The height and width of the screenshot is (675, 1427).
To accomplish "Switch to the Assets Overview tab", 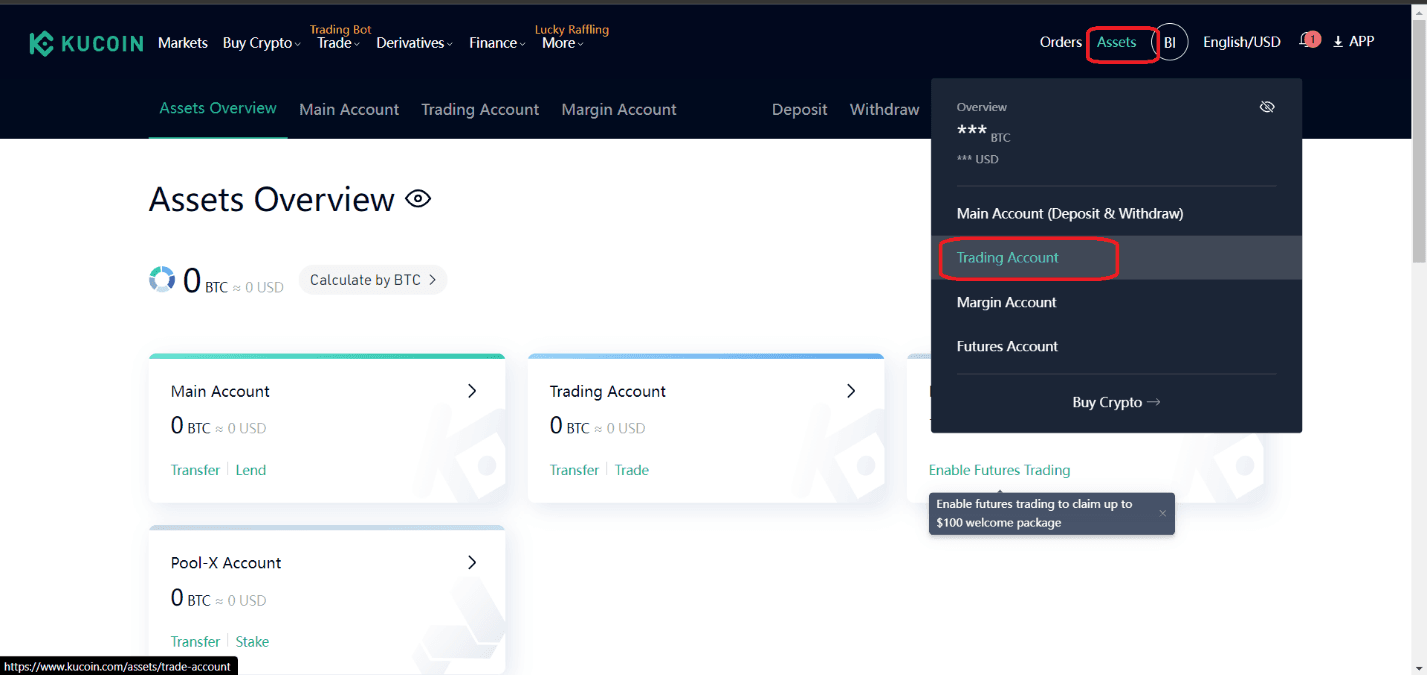I will pyautogui.click(x=218, y=108).
